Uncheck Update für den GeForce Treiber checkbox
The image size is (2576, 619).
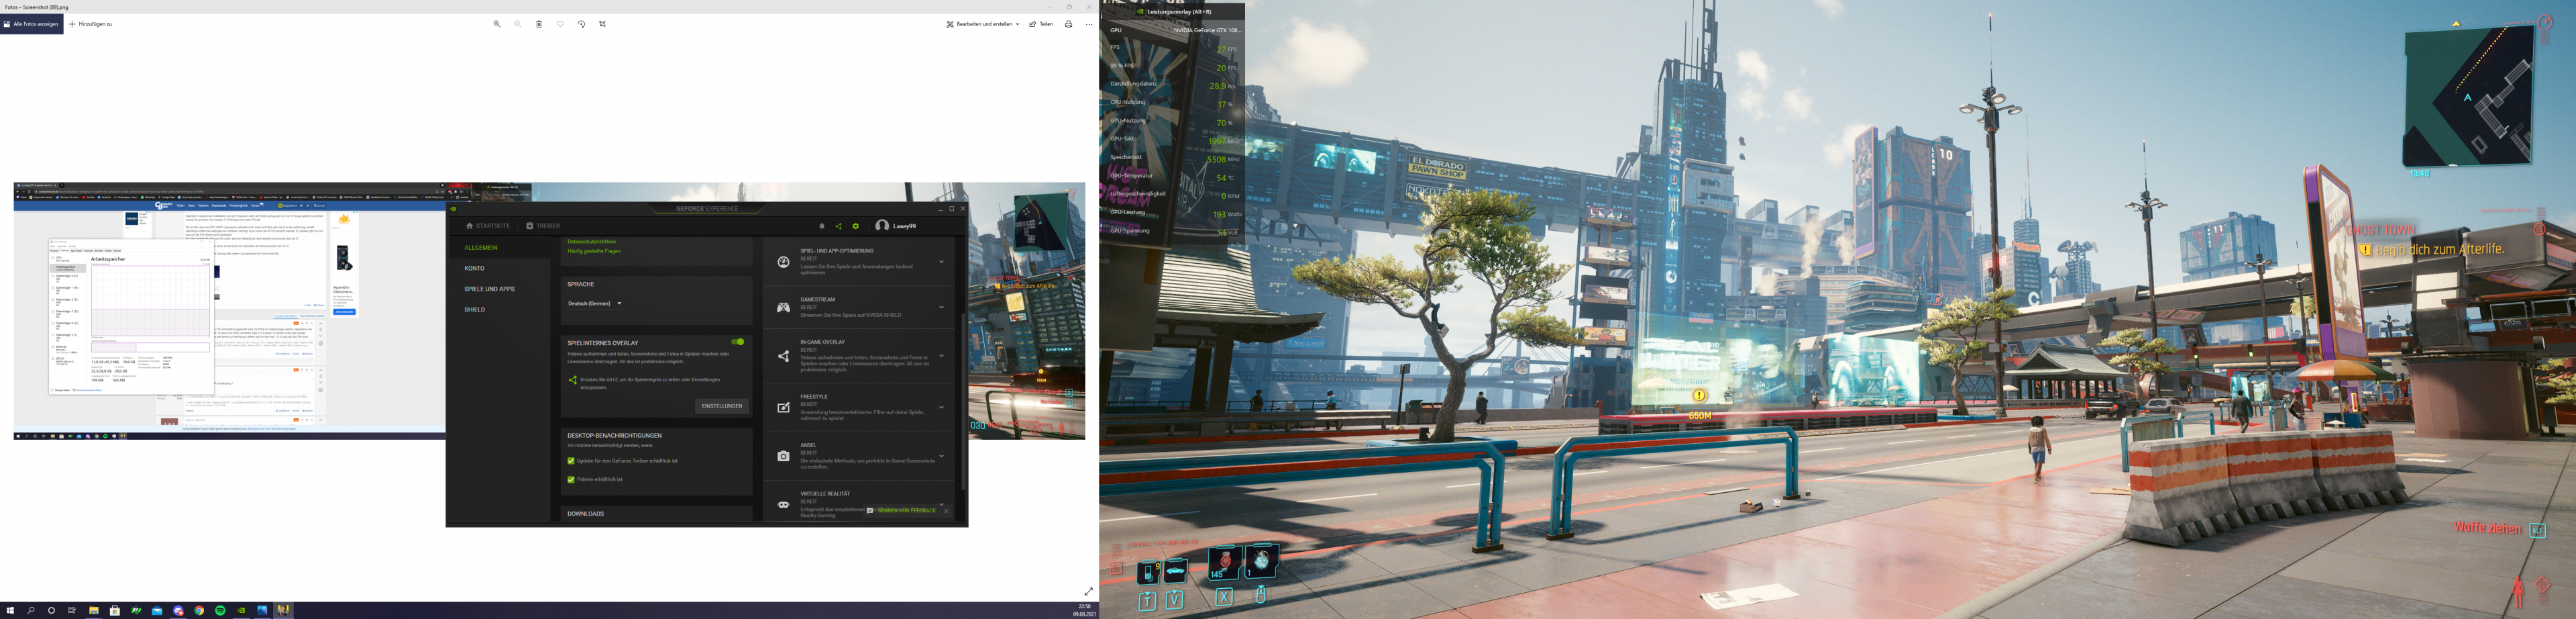[x=571, y=461]
